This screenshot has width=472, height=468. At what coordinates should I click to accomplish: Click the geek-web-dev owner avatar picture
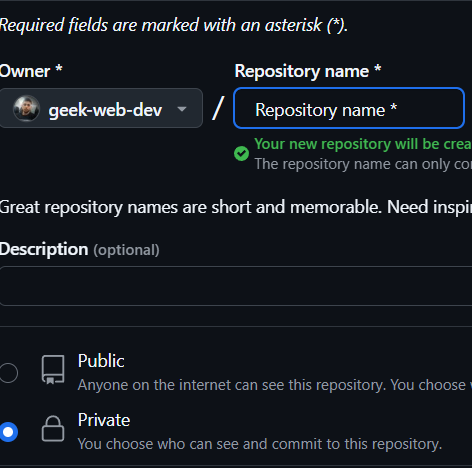tap(26, 108)
